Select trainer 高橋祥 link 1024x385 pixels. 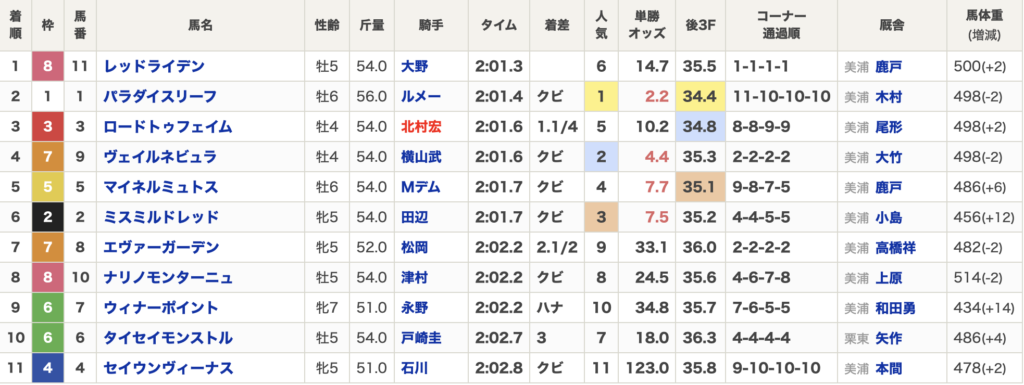coord(896,248)
